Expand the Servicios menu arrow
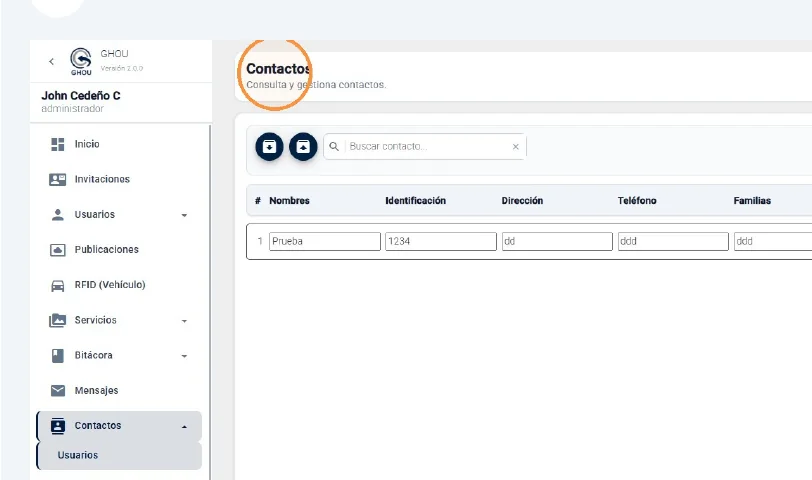812x480 pixels. 184,321
